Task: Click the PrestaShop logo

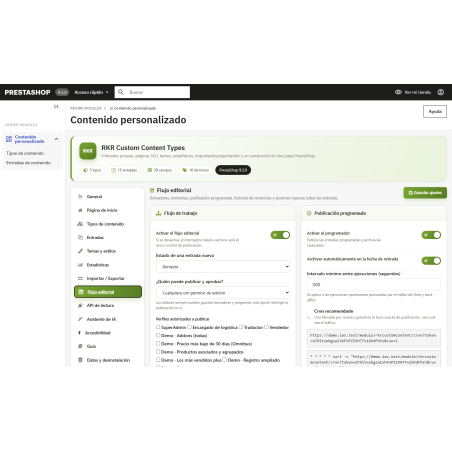Action: [27, 92]
